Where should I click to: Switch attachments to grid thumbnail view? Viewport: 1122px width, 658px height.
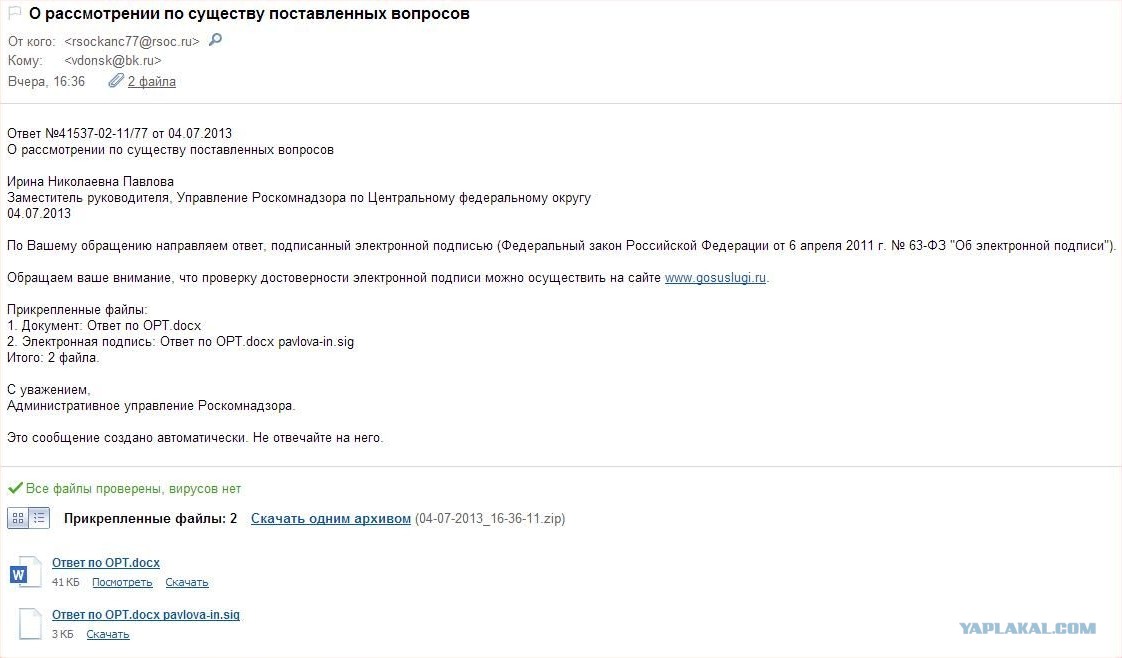pos(18,518)
